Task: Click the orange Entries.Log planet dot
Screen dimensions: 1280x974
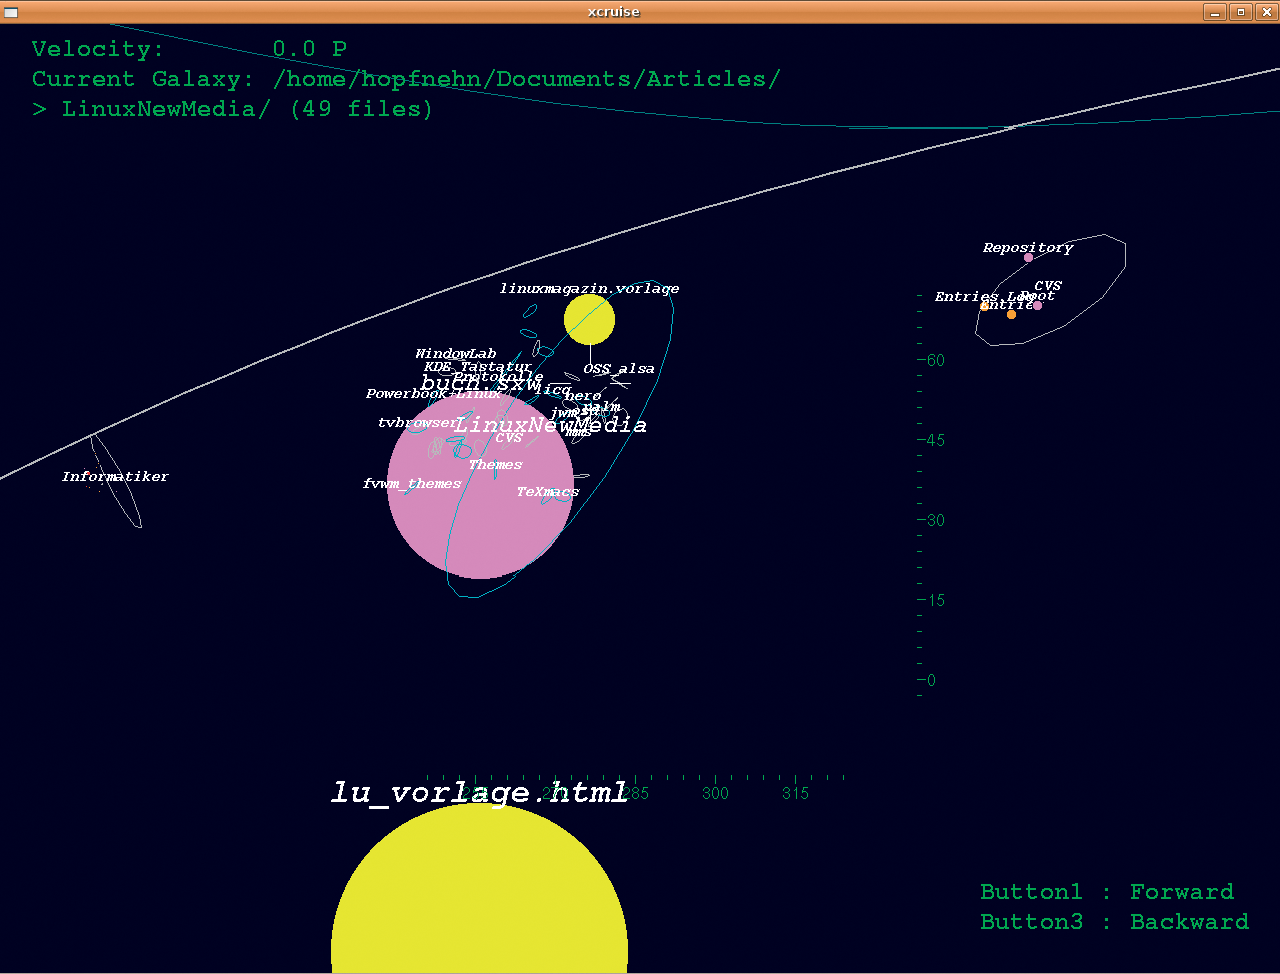Action: pyautogui.click(x=984, y=306)
